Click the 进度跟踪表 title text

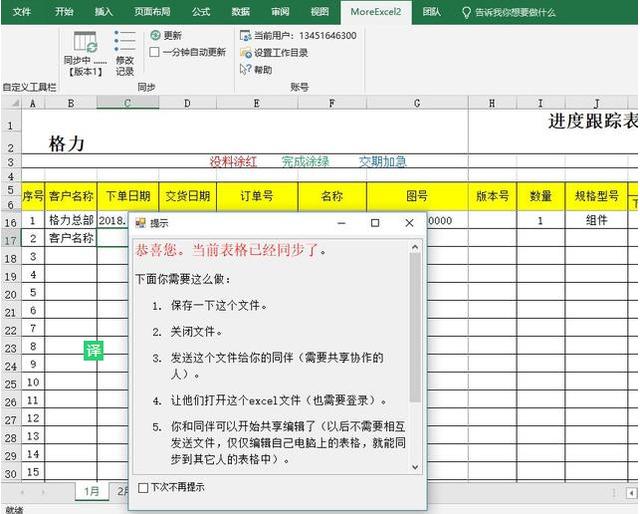point(593,121)
